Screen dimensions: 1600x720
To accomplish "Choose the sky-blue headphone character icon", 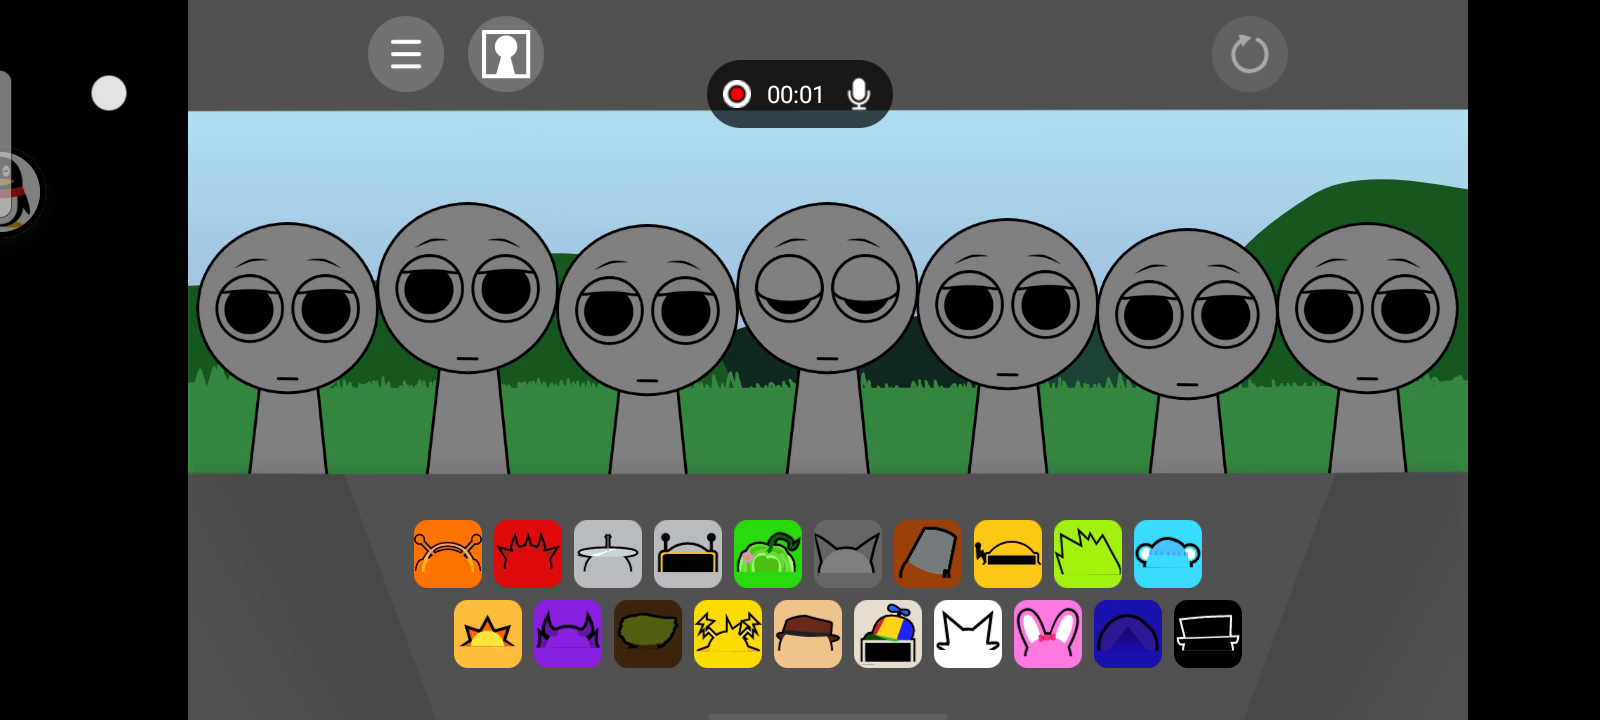I will tap(1168, 554).
